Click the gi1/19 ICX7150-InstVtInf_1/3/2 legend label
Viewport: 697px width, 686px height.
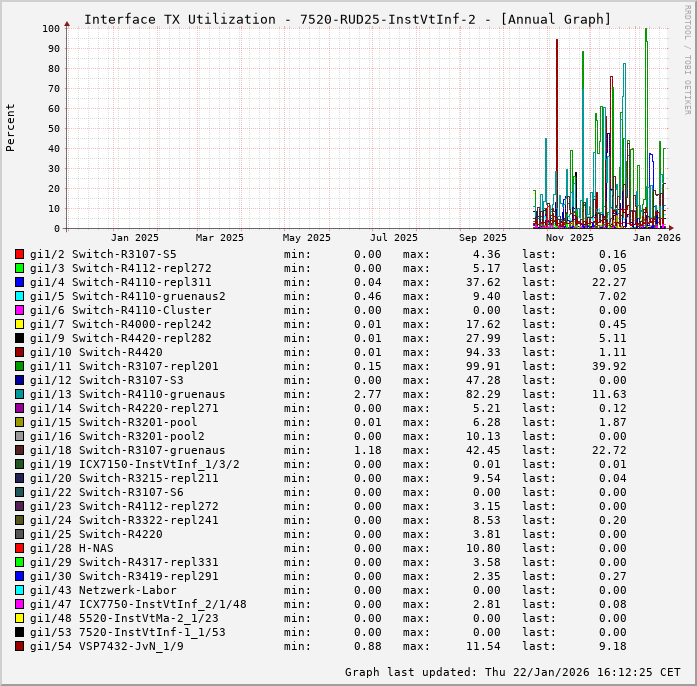pos(134,464)
